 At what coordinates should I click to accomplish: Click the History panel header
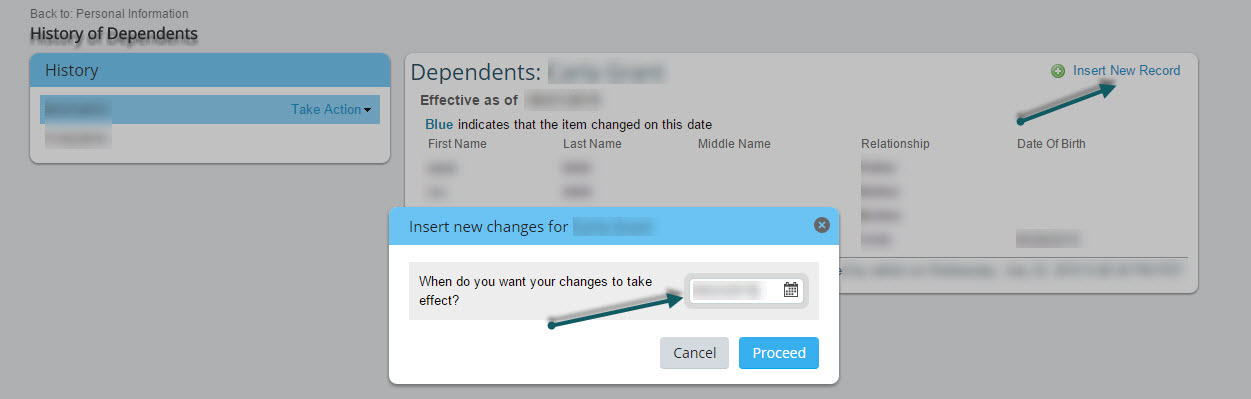pos(210,70)
